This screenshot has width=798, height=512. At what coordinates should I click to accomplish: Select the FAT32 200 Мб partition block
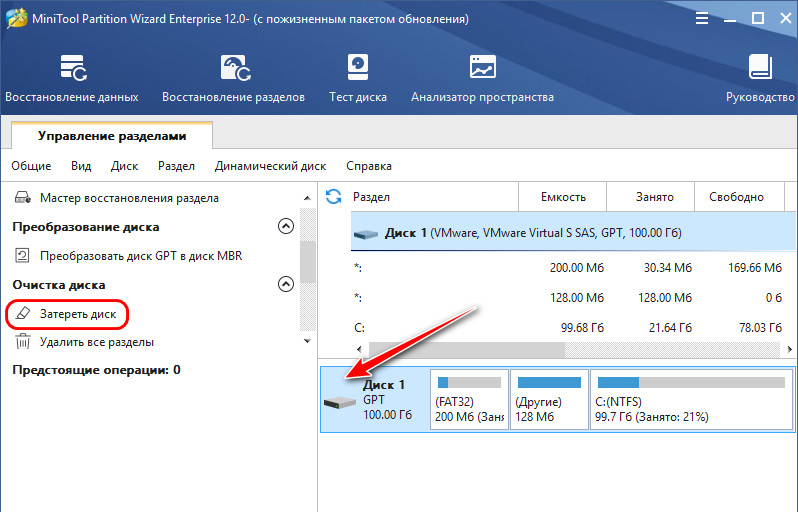[469, 400]
